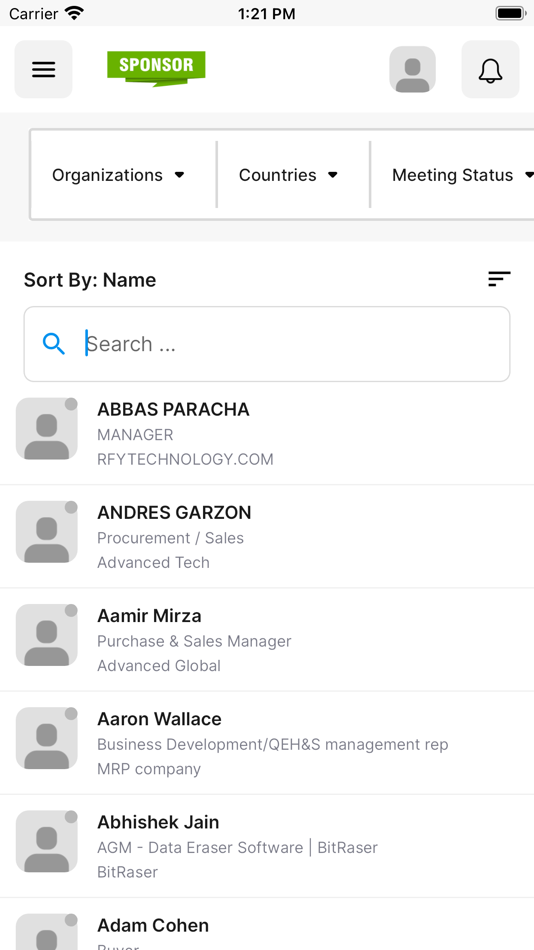Image resolution: width=534 pixels, height=950 pixels.
Task: Open the sort order icon
Action: [499, 279]
